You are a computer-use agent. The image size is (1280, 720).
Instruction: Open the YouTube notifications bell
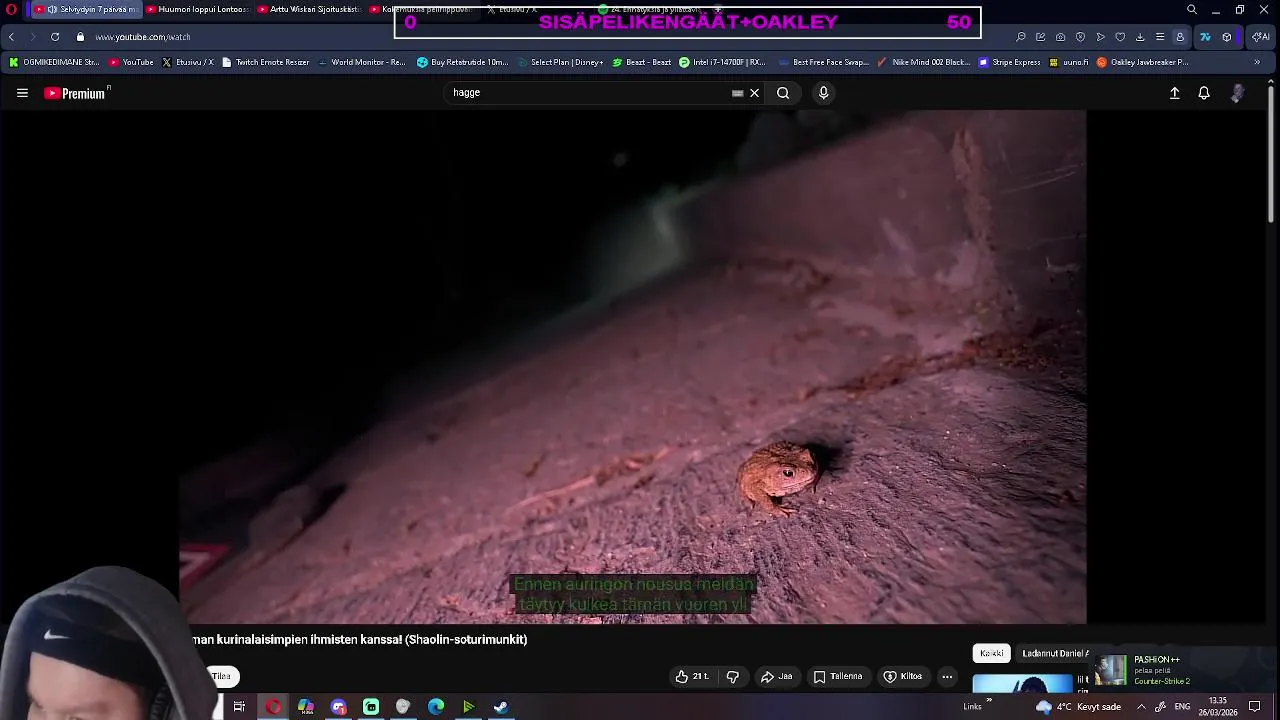pyautogui.click(x=1204, y=93)
